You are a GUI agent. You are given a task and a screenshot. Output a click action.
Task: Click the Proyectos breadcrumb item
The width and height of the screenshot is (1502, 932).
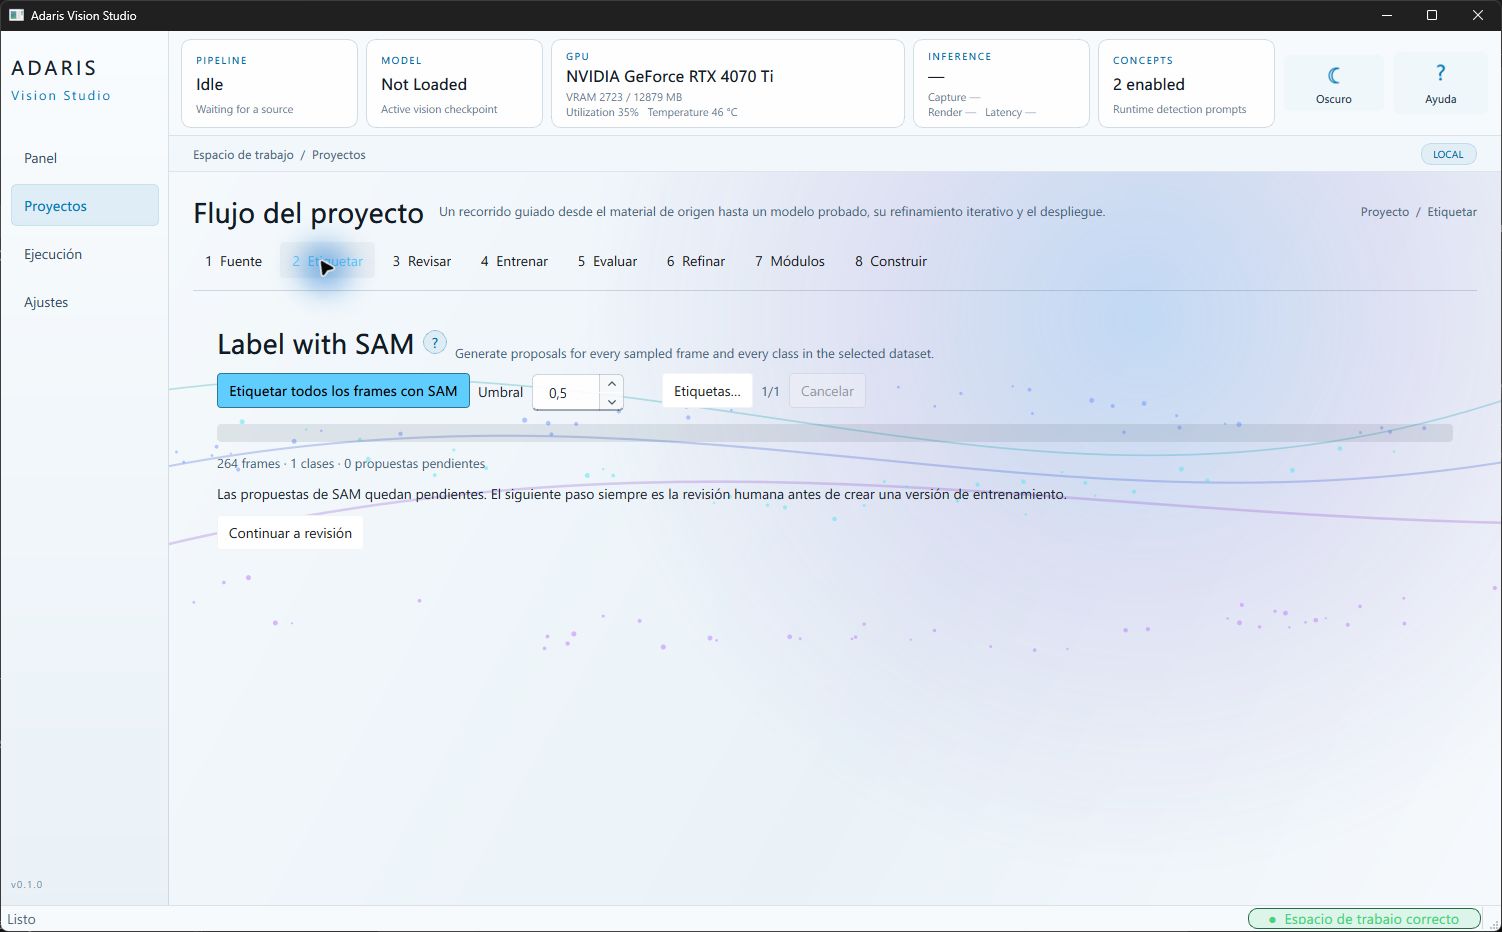tap(339, 155)
